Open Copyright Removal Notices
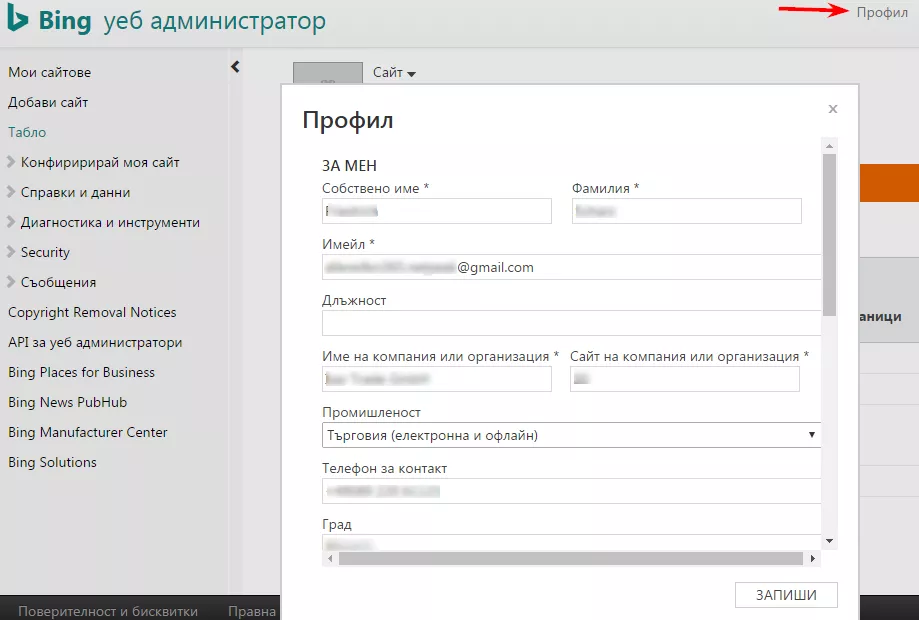 (x=92, y=312)
